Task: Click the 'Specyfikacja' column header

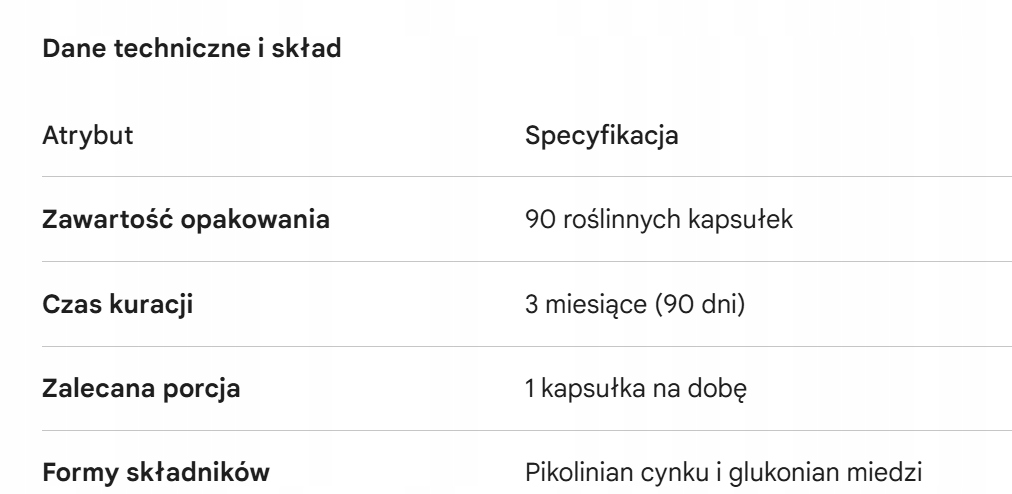Action: tap(602, 135)
